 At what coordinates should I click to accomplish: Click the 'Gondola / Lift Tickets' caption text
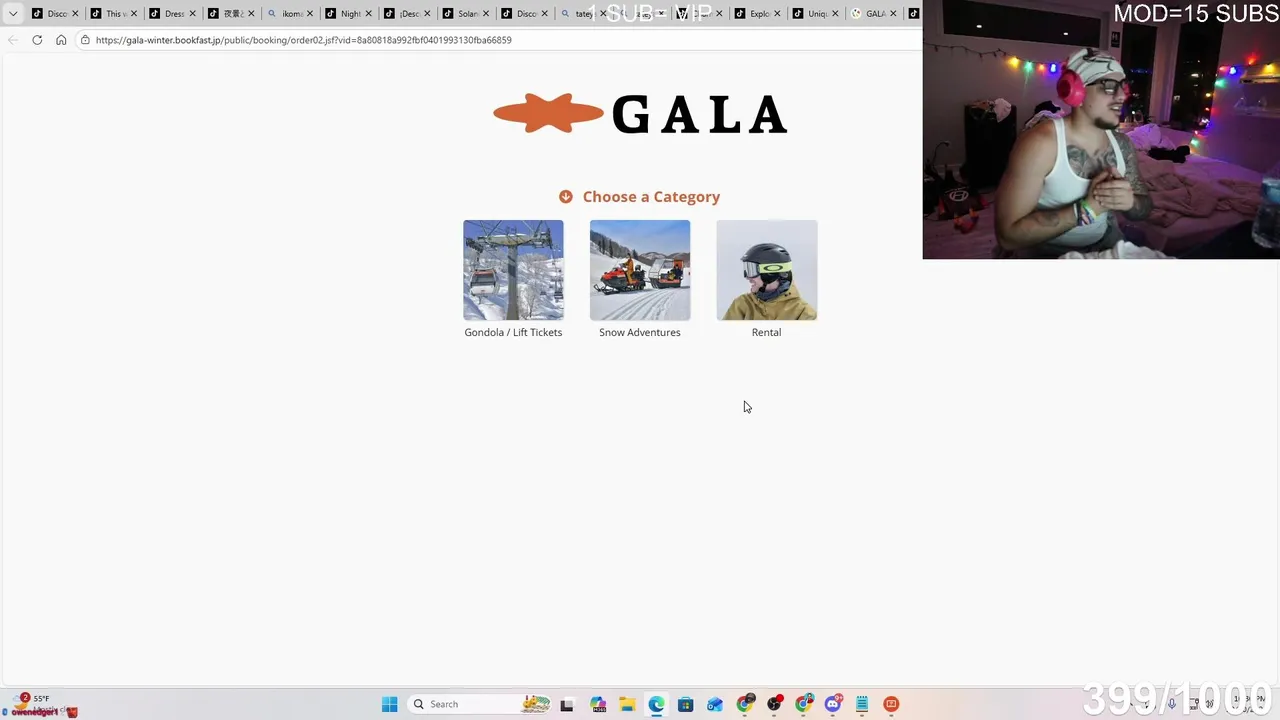(x=513, y=332)
